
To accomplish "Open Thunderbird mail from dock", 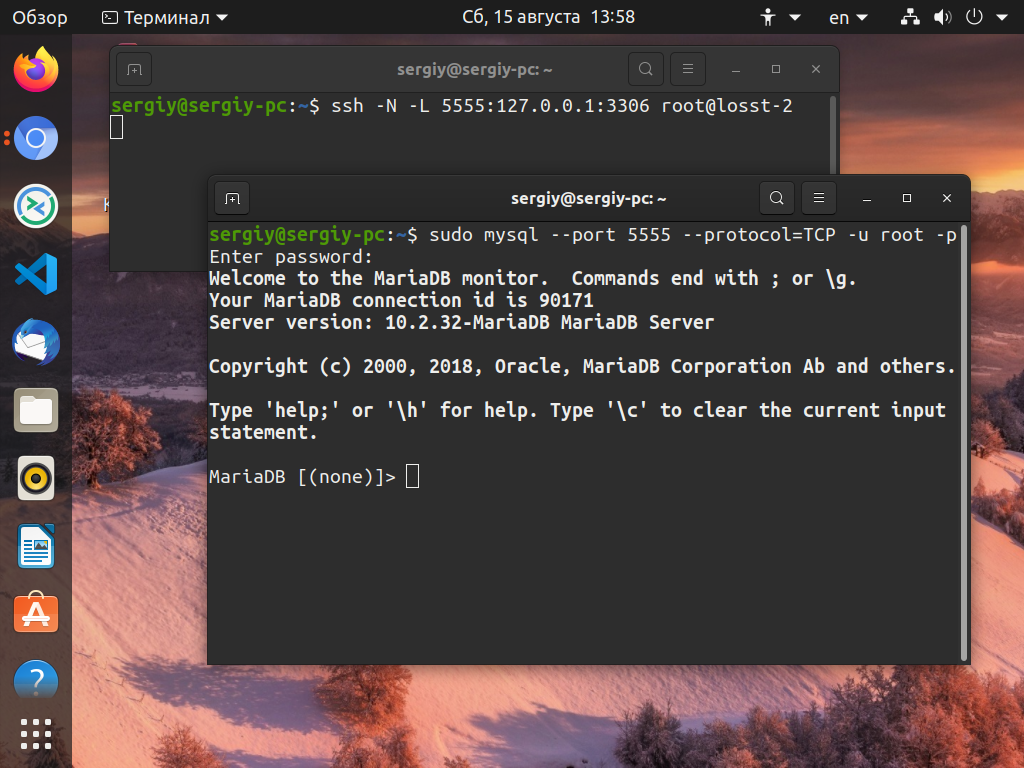I will pyautogui.click(x=36, y=342).
